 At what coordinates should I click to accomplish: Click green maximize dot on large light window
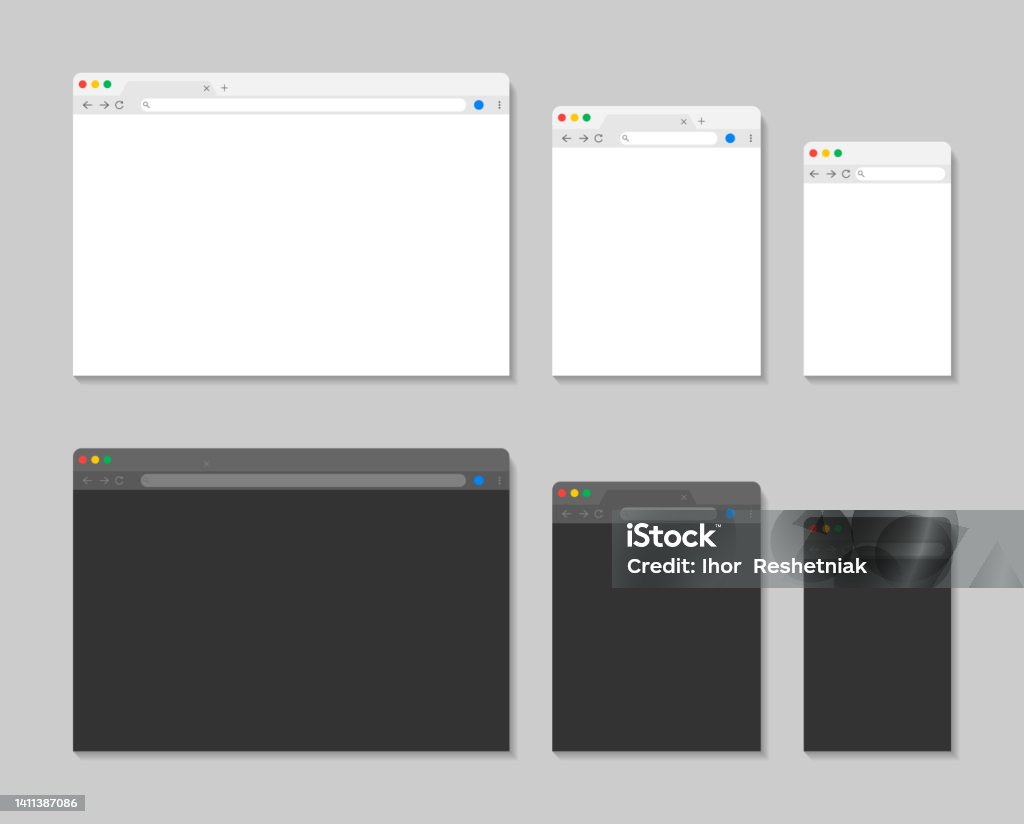pos(107,84)
